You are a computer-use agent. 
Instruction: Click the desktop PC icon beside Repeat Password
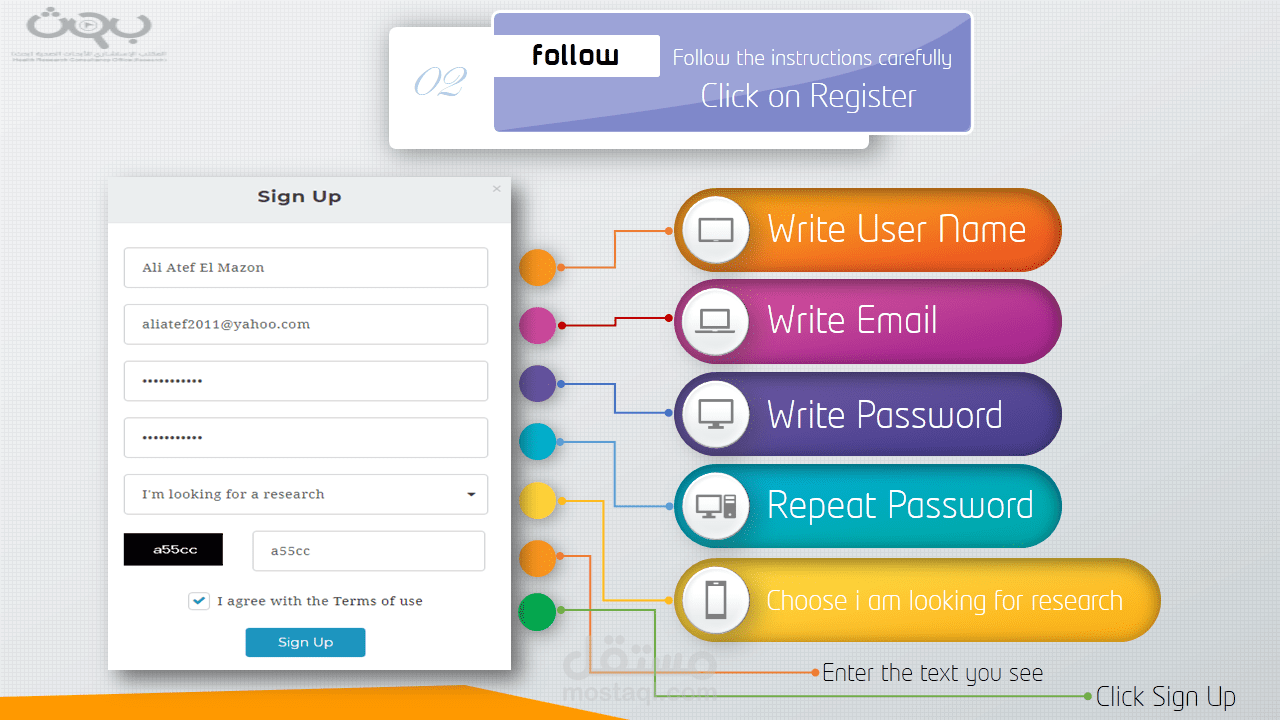point(715,506)
